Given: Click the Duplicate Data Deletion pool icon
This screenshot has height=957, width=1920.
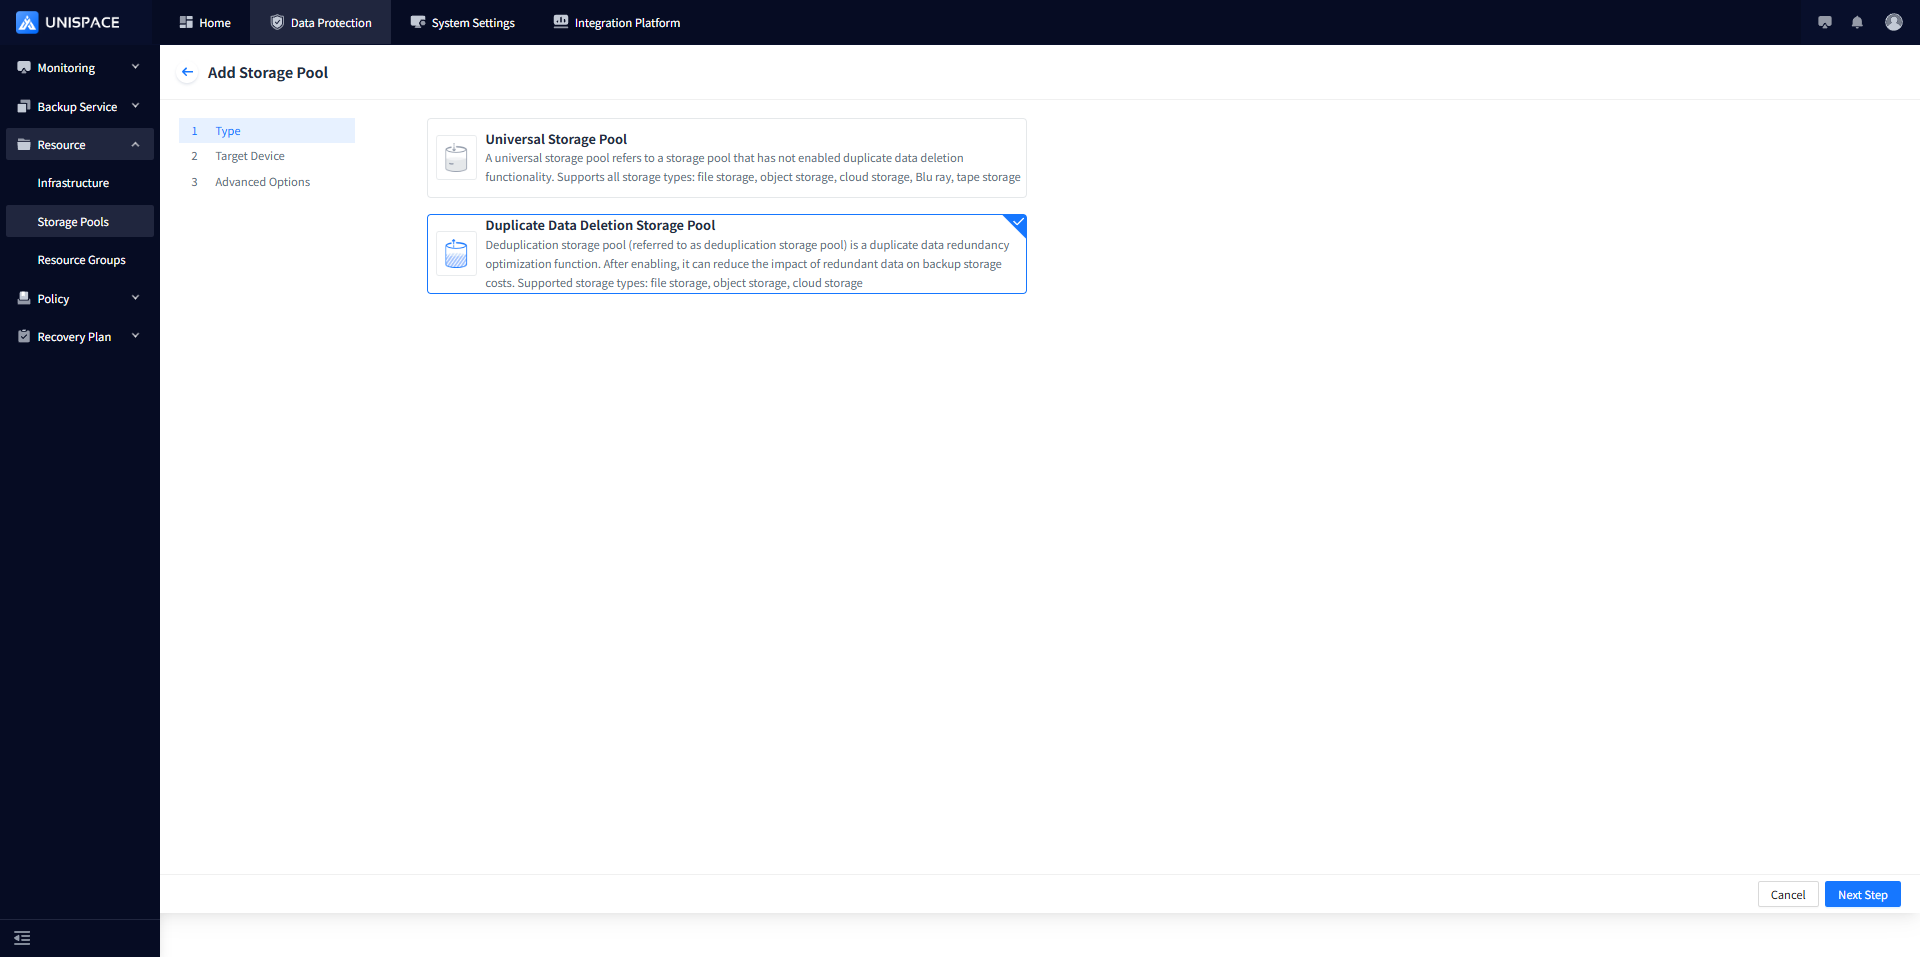Looking at the screenshot, I should click(x=456, y=254).
